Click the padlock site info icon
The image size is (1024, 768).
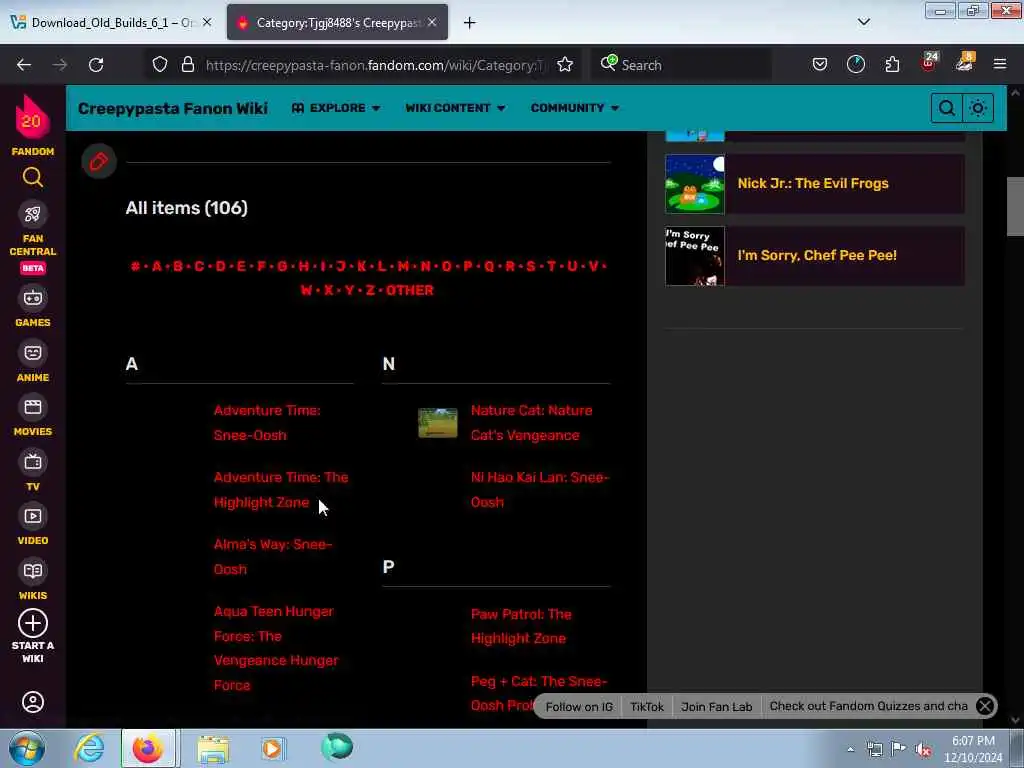click(188, 65)
